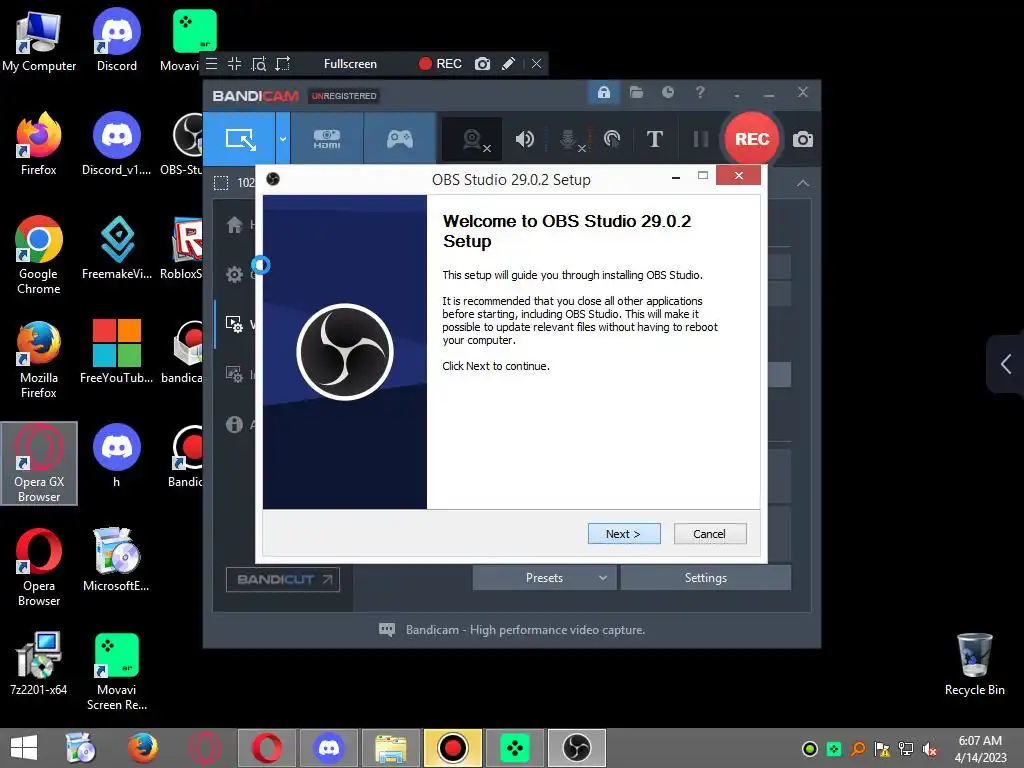Click the Bandicam lock icon
1024x768 pixels.
tap(603, 92)
